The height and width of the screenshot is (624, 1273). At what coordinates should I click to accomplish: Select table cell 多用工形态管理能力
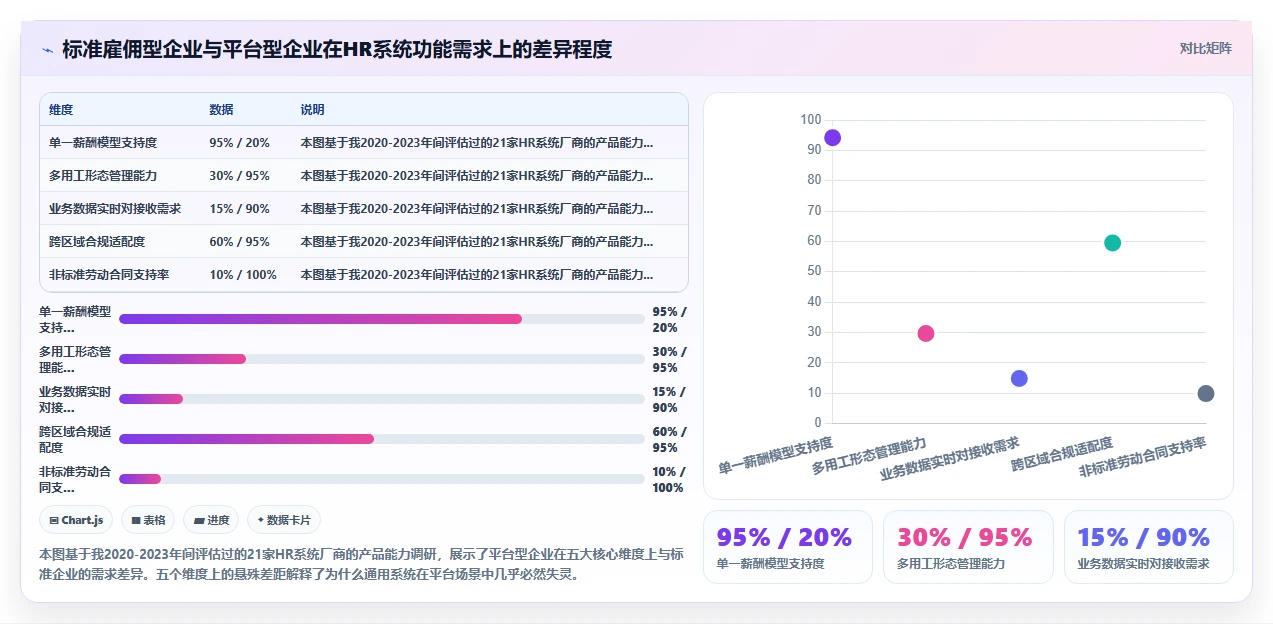click(103, 176)
